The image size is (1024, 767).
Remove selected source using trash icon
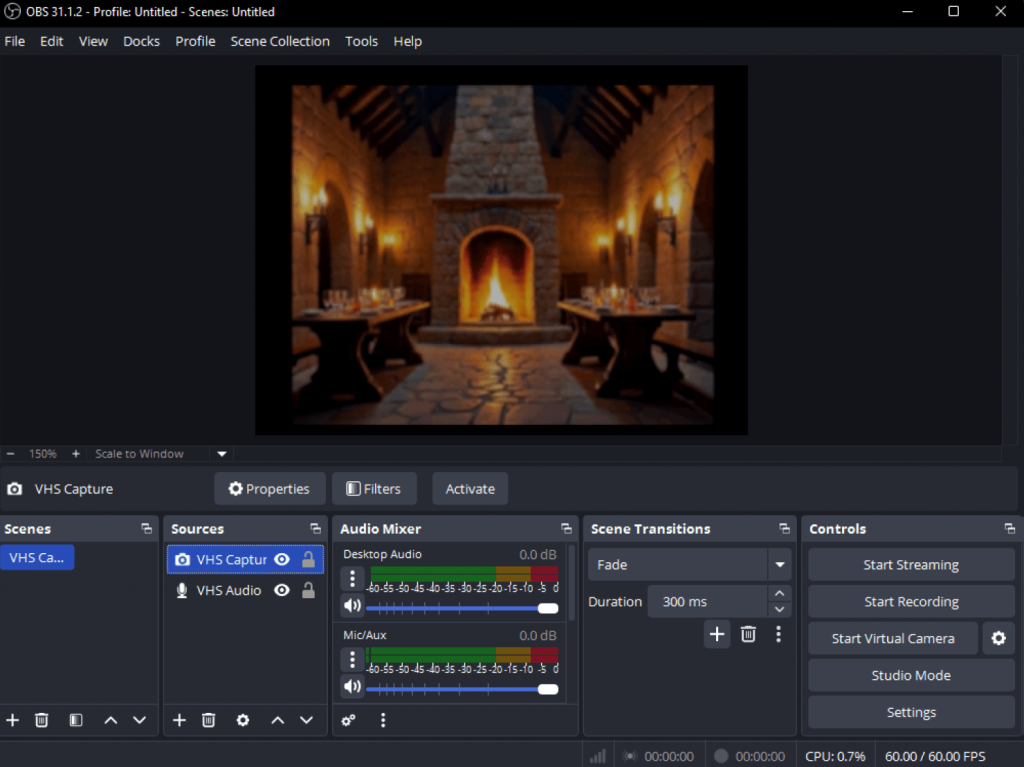pos(209,720)
